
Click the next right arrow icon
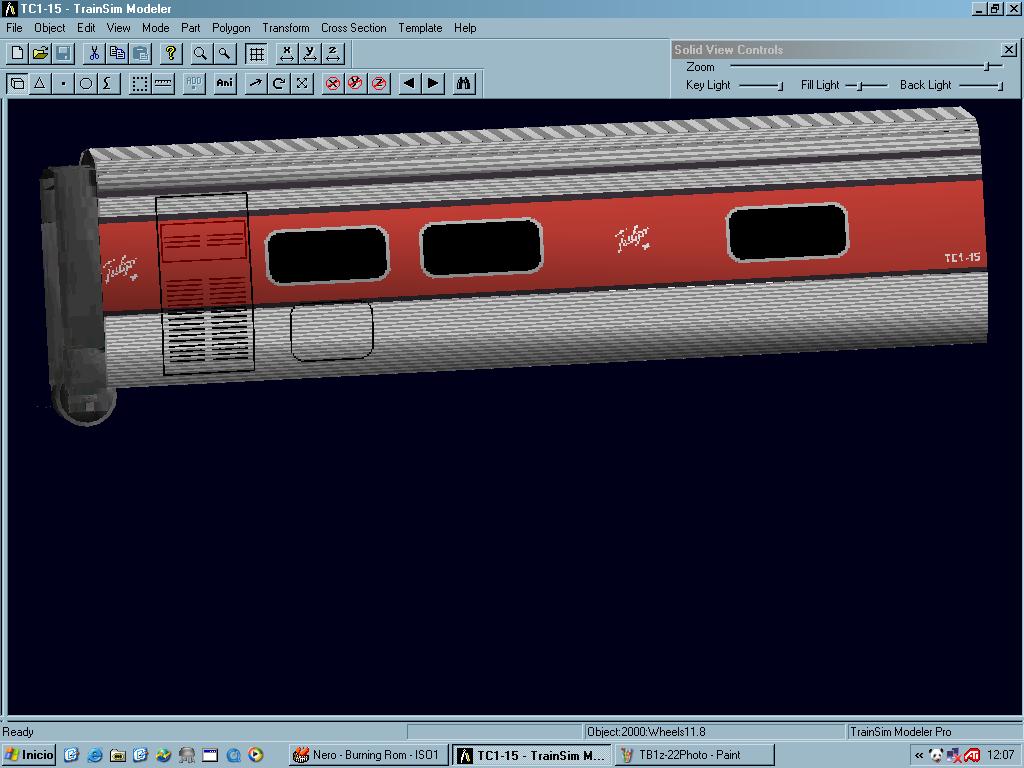tap(433, 83)
